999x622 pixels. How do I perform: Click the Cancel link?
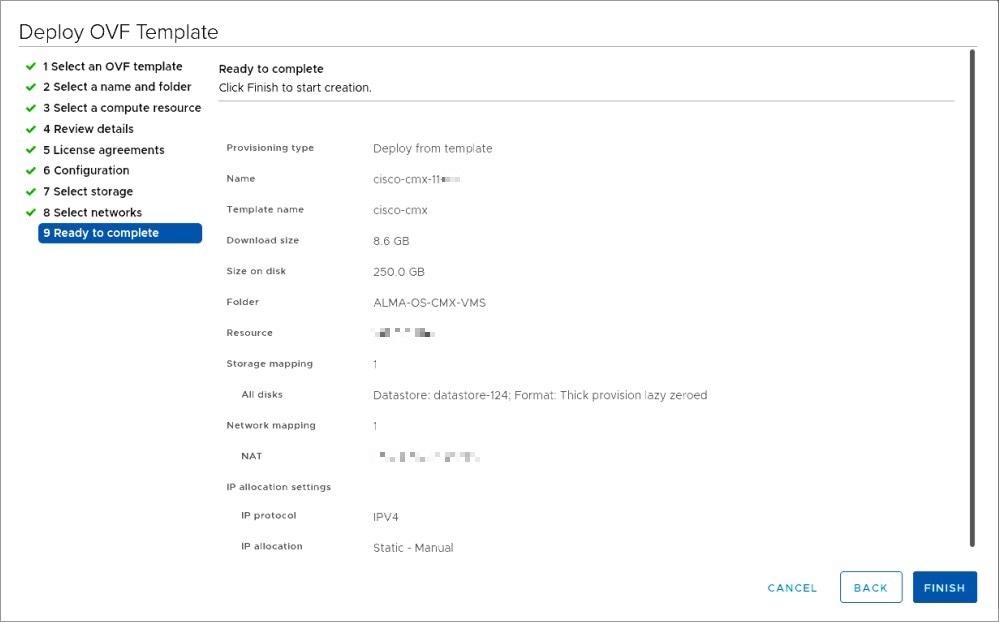coord(791,588)
